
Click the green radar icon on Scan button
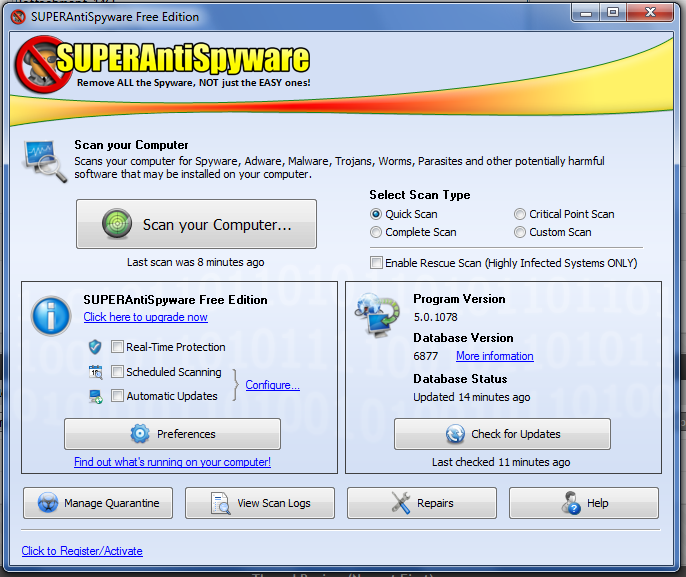coord(117,224)
